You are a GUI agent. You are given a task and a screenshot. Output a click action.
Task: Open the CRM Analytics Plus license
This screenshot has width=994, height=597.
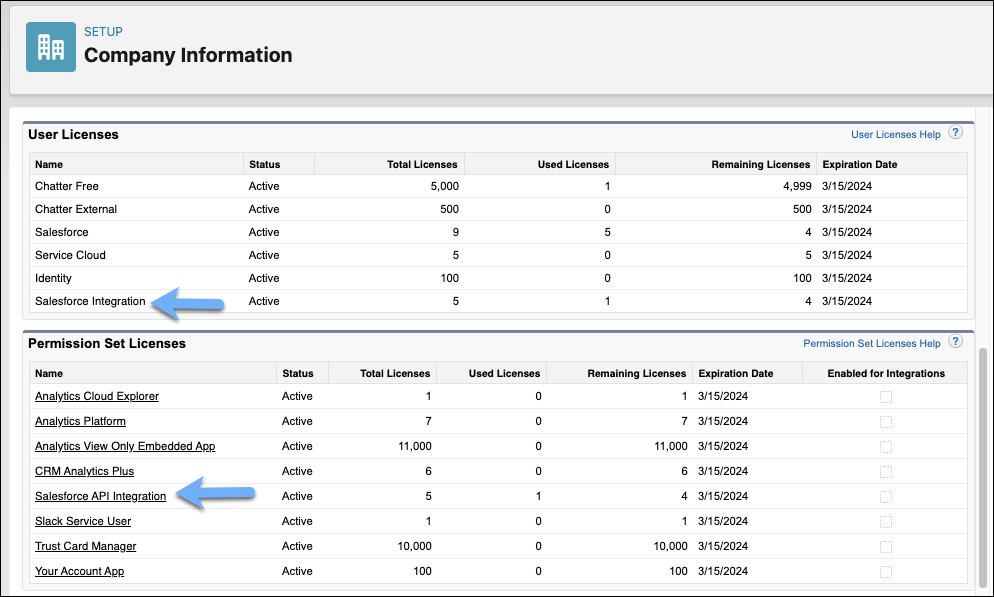[84, 472]
